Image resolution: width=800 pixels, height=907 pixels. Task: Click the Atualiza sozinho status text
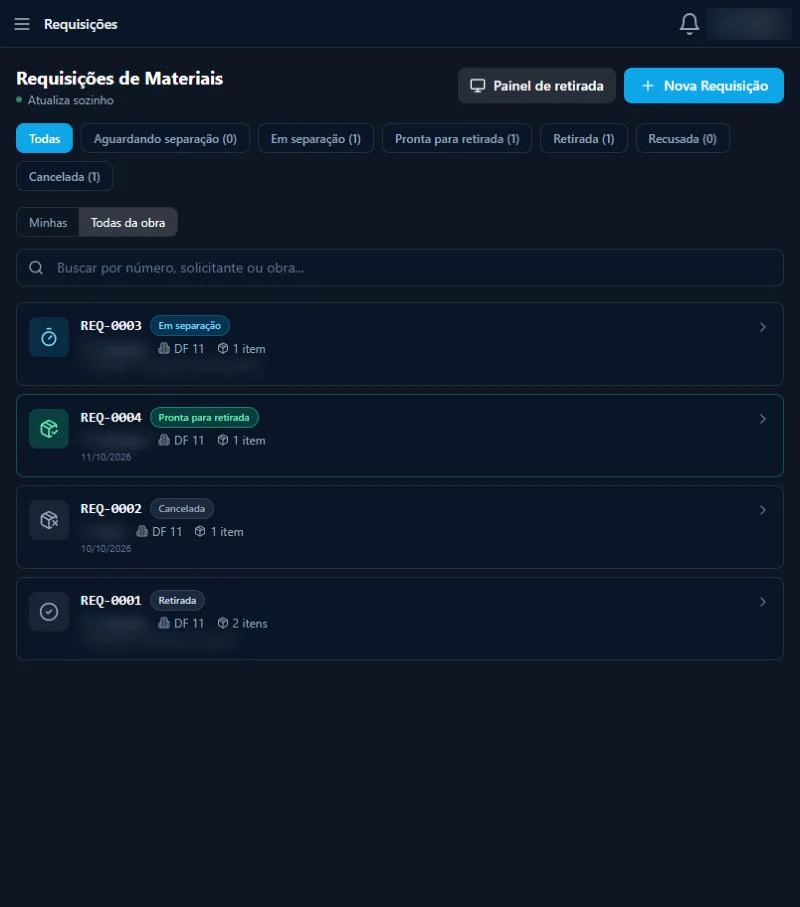pyautogui.click(x=71, y=100)
